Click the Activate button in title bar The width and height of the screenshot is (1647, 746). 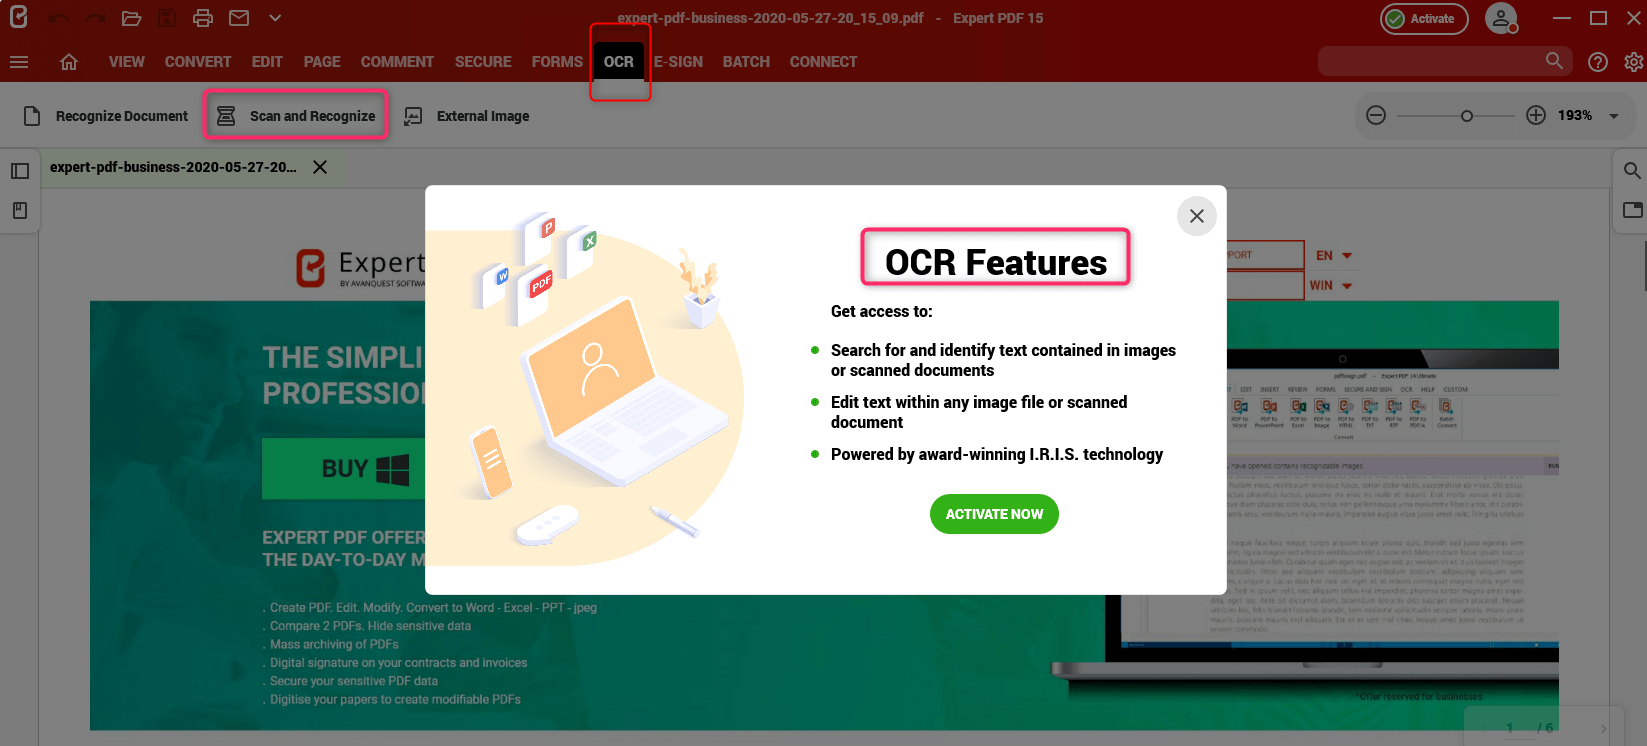(1424, 19)
